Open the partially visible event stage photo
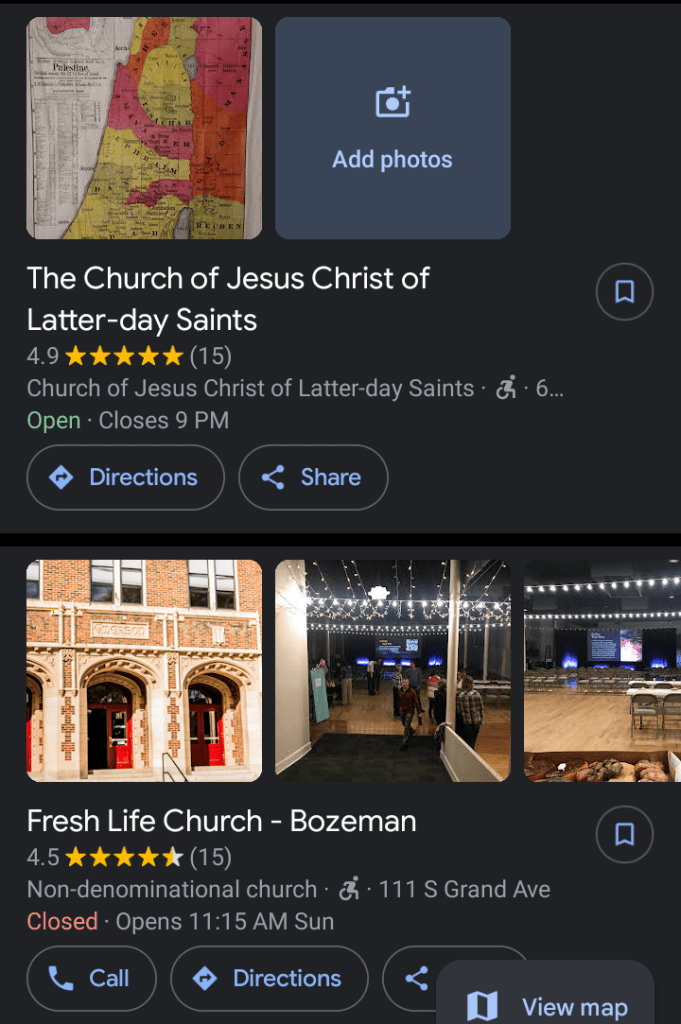The width and height of the screenshot is (681, 1024). [x=602, y=670]
